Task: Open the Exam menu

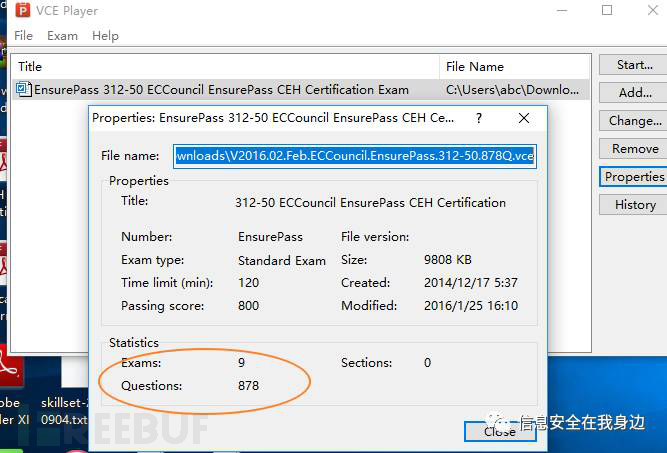Action: pos(63,36)
